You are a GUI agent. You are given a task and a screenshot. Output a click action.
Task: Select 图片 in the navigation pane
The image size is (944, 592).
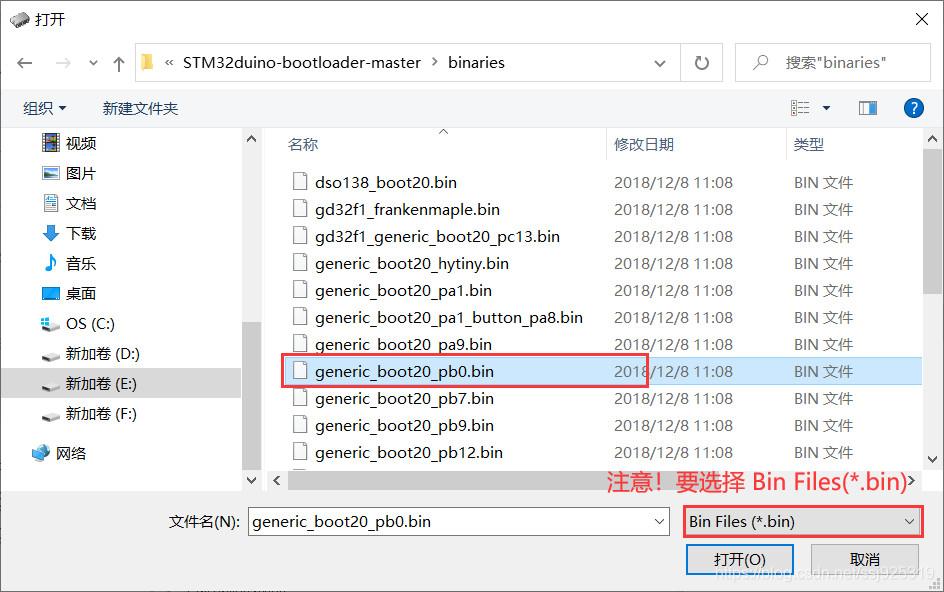click(81, 173)
